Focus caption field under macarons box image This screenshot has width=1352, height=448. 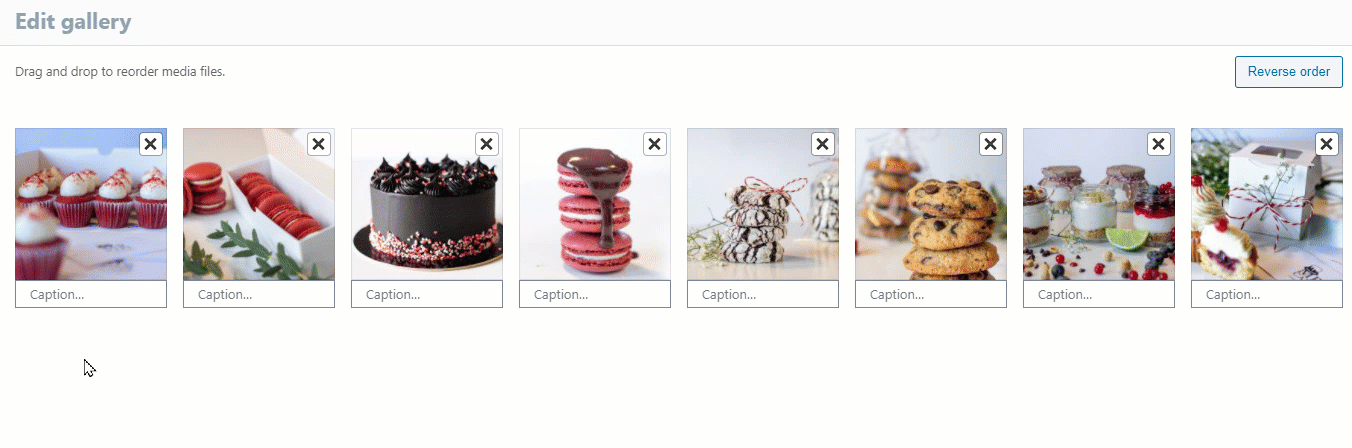[x=259, y=294]
